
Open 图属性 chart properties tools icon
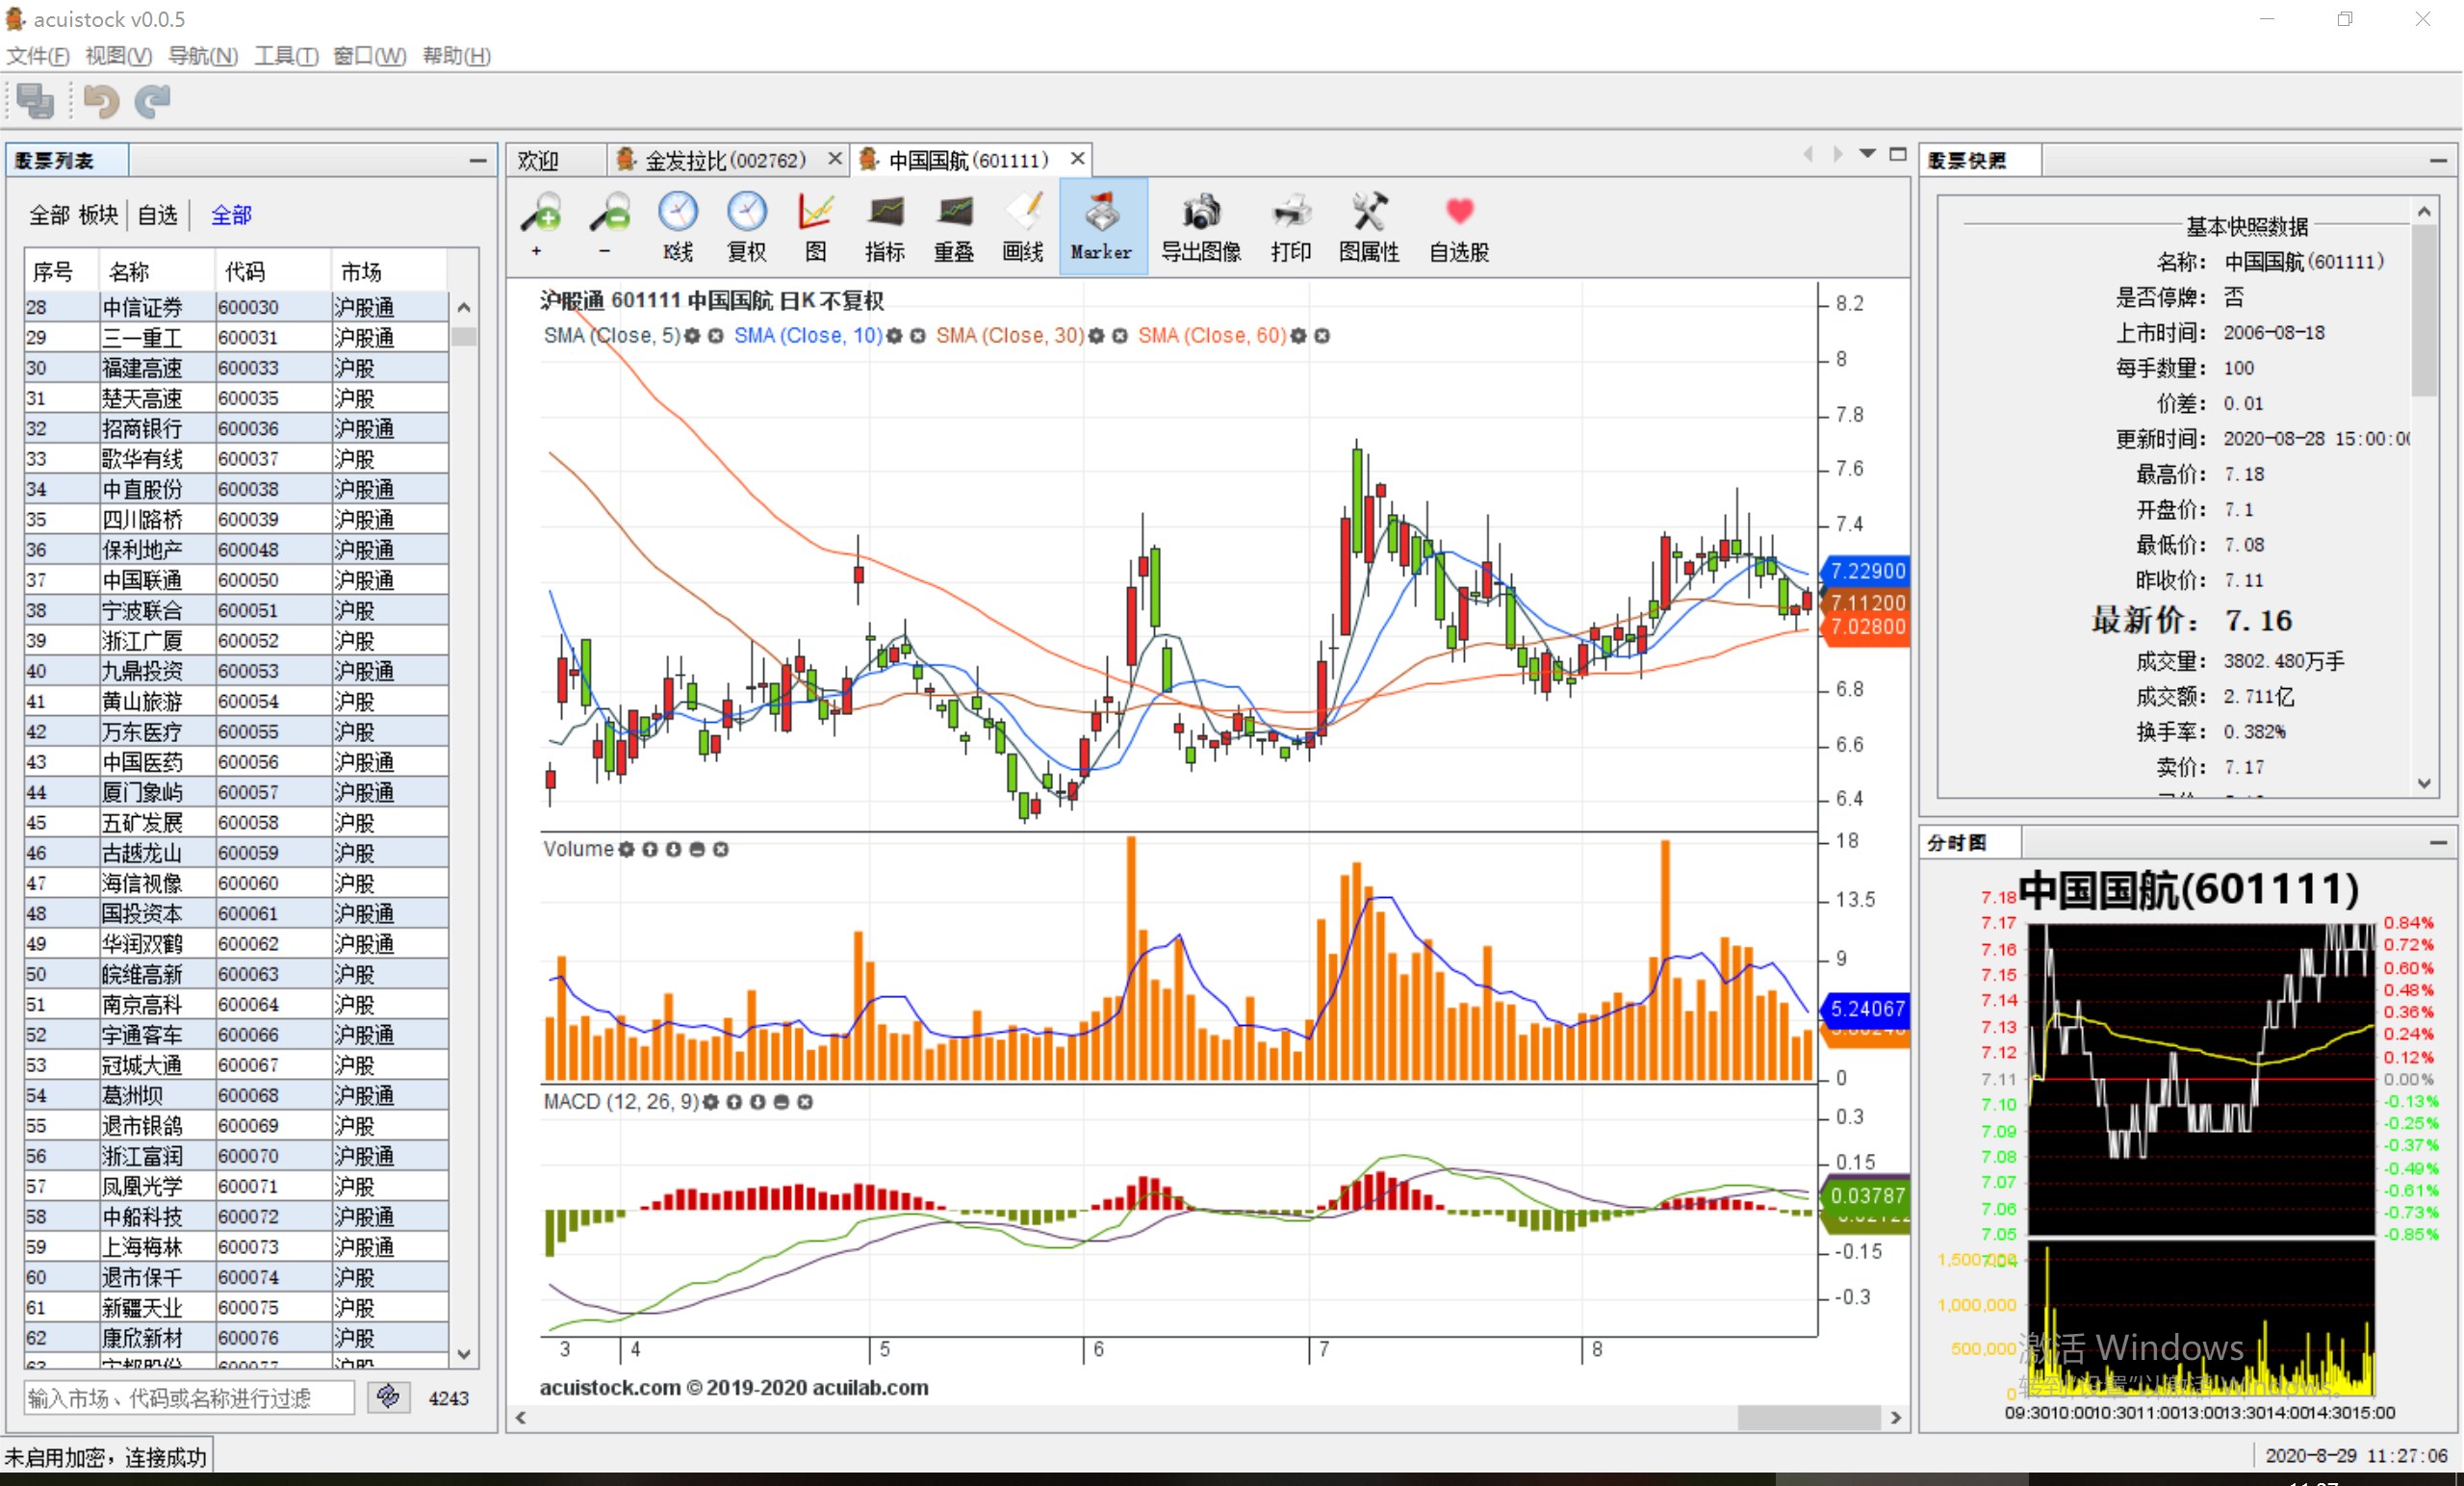click(1368, 213)
